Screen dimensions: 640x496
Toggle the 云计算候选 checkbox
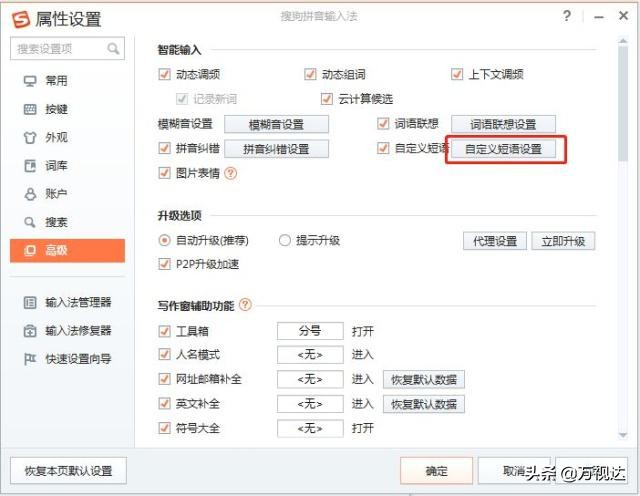[x=327, y=99]
